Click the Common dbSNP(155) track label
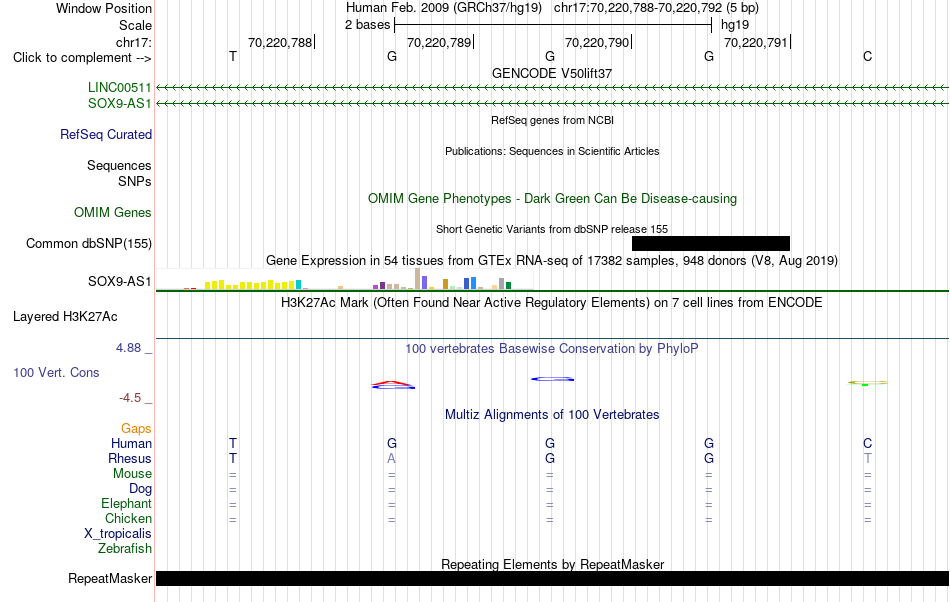The image size is (950, 602). click(89, 243)
